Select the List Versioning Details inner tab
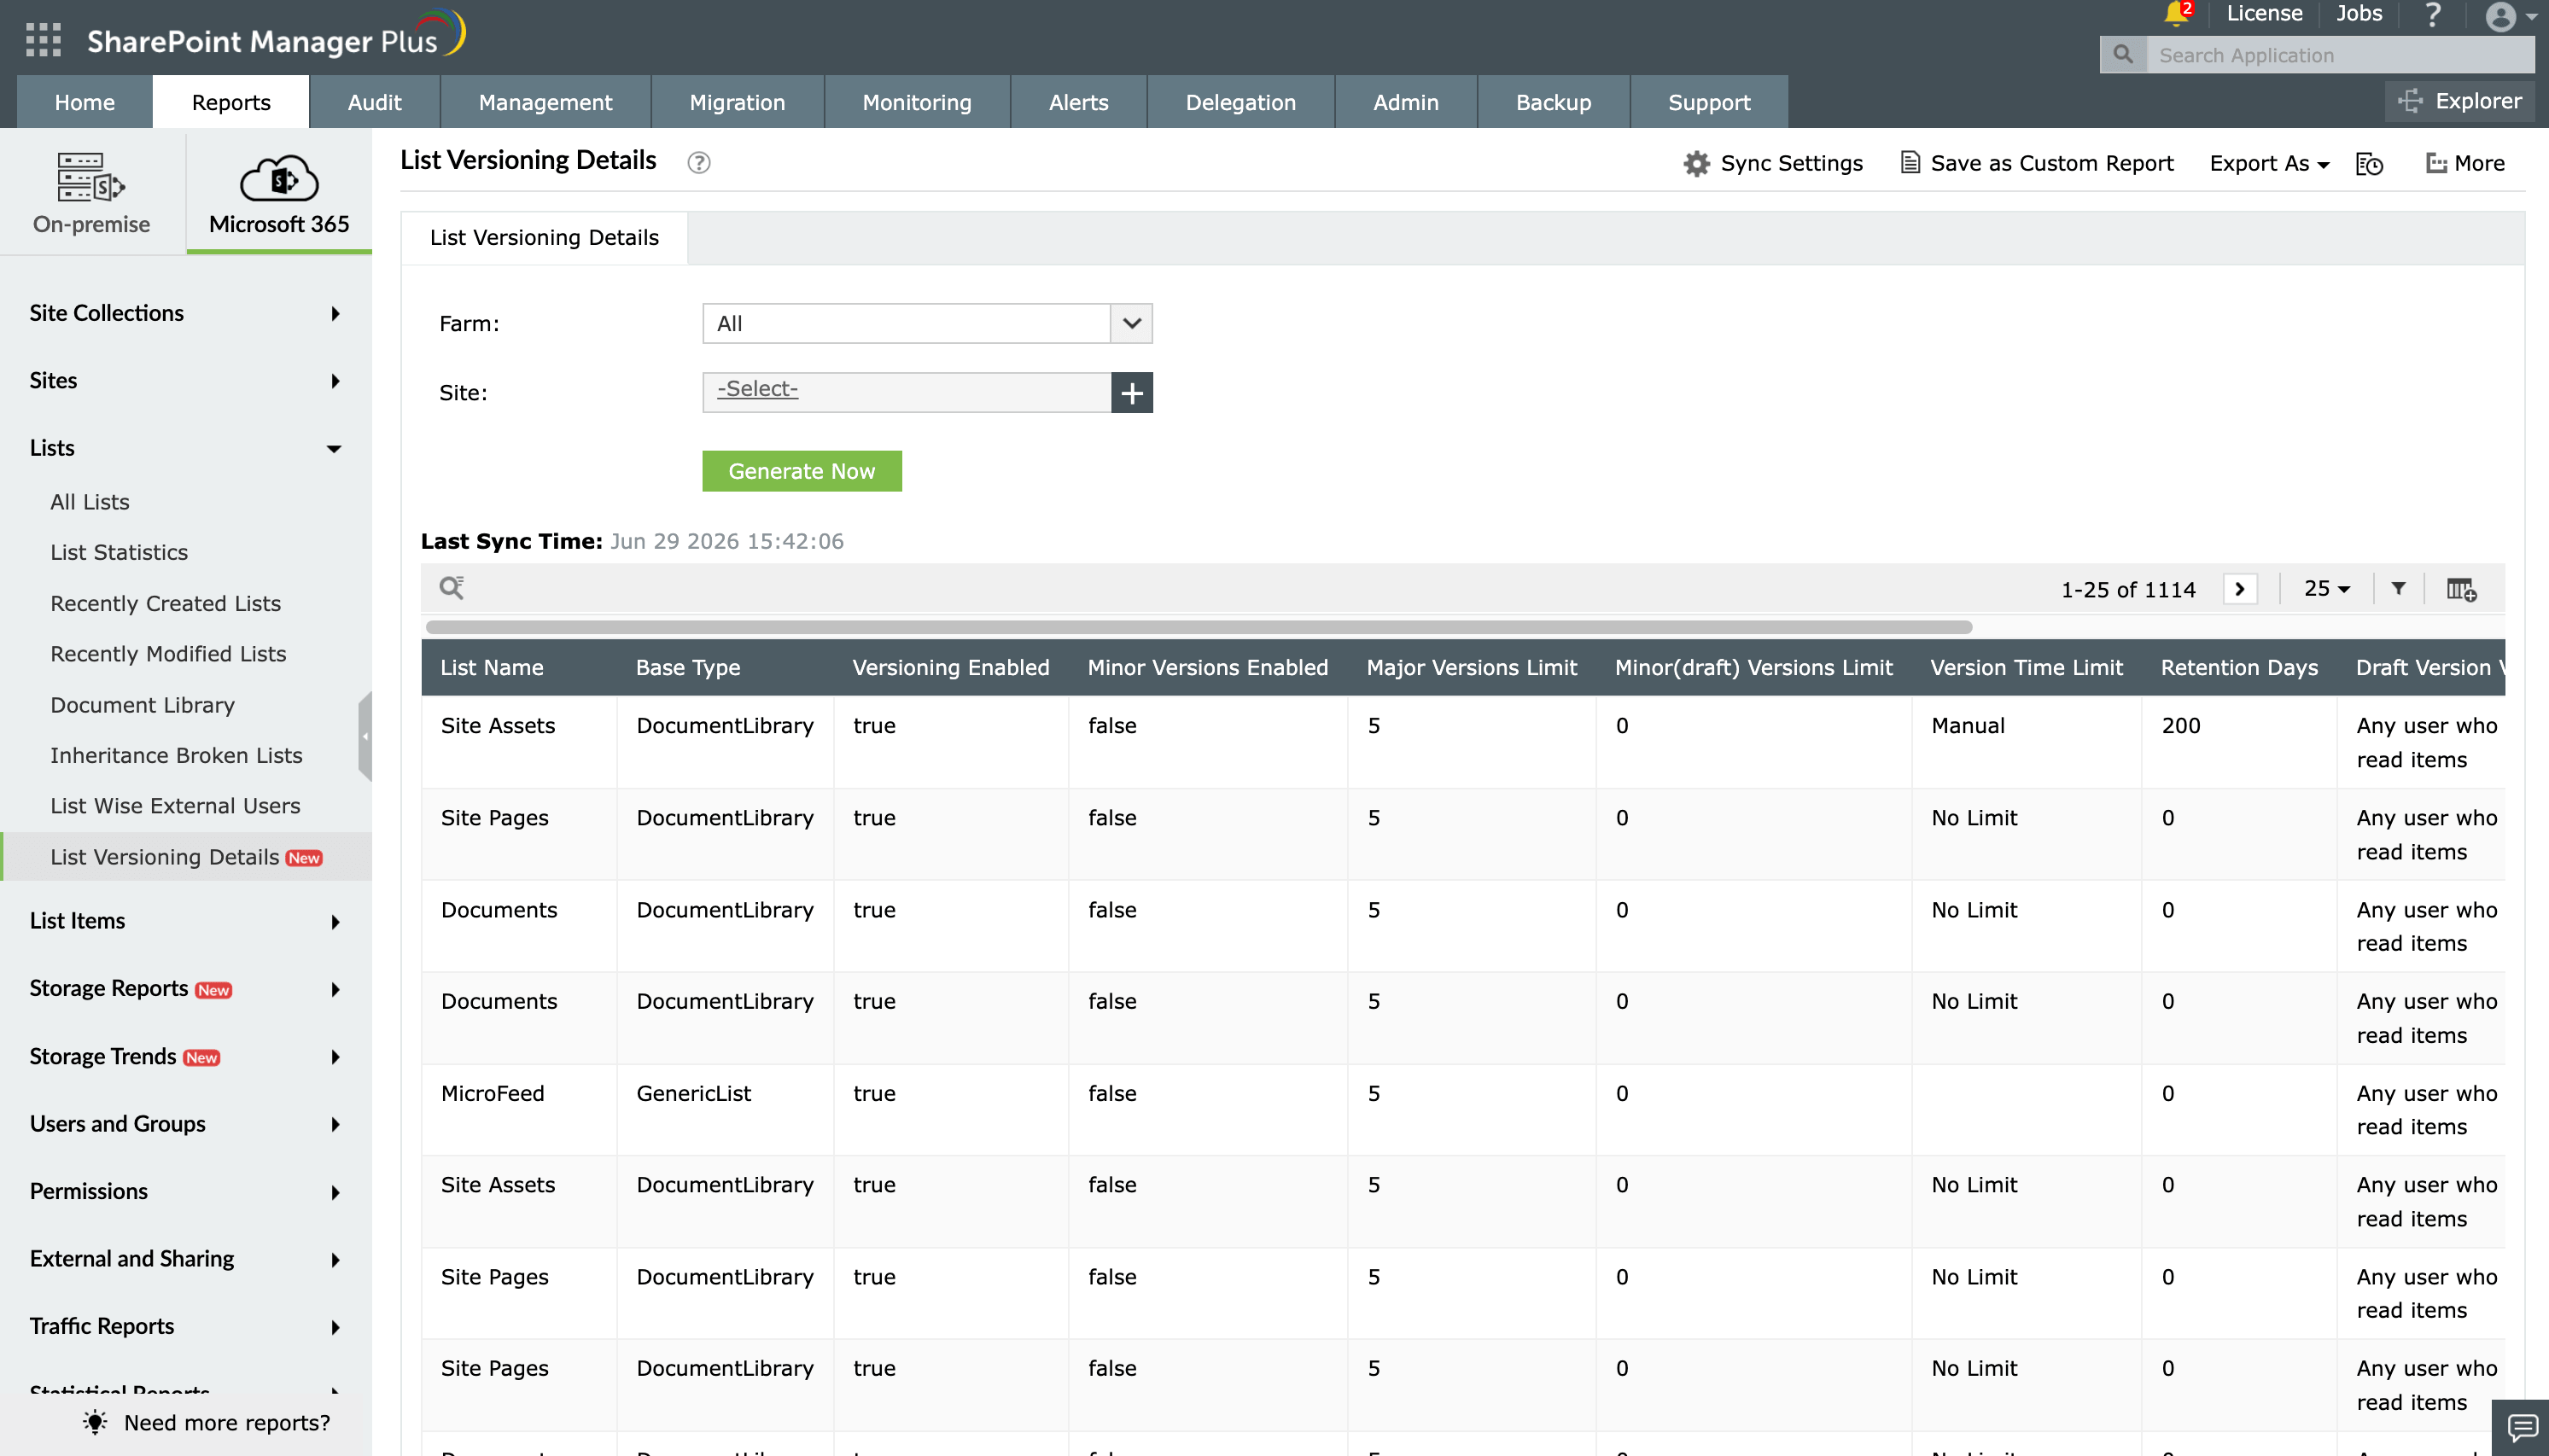This screenshot has width=2549, height=1456. click(x=544, y=238)
